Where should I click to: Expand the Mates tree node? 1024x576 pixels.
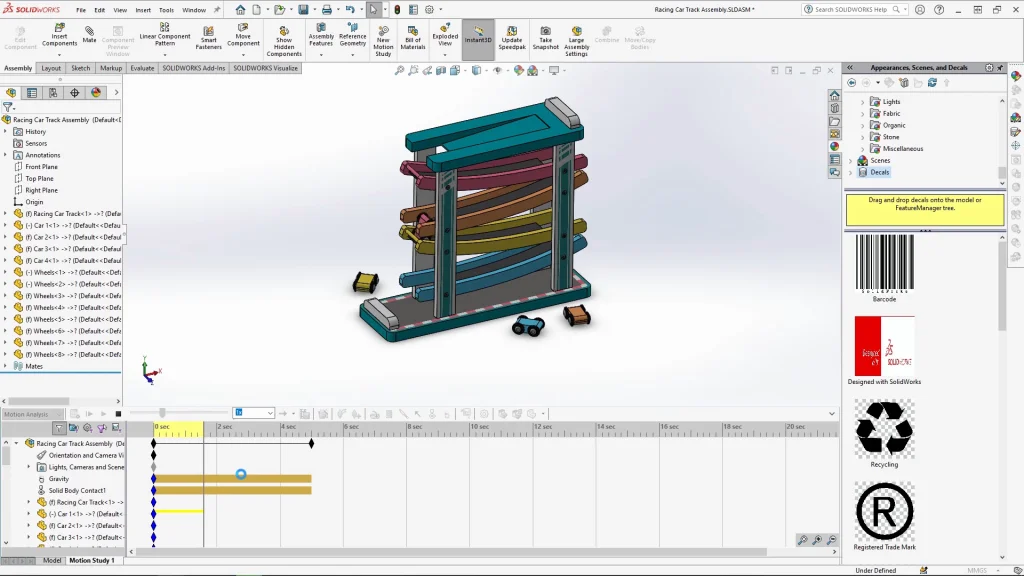(x=5, y=366)
